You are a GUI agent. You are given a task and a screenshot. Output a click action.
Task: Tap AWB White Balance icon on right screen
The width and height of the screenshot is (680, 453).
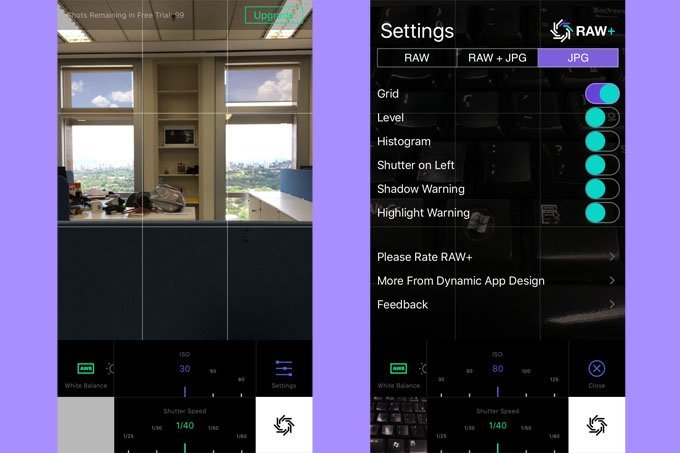pyautogui.click(x=399, y=370)
